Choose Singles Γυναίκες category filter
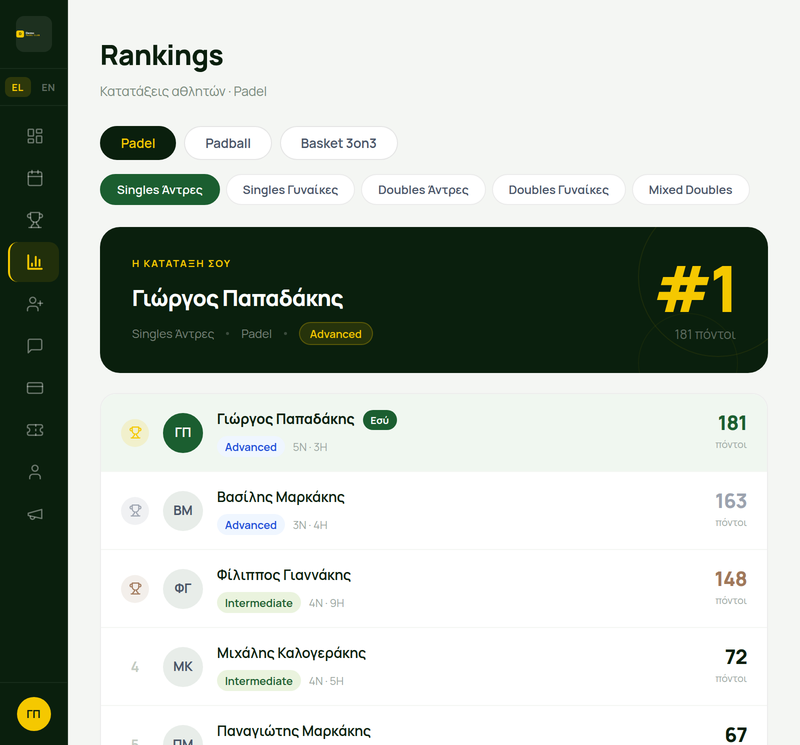This screenshot has height=745, width=800. pos(290,190)
